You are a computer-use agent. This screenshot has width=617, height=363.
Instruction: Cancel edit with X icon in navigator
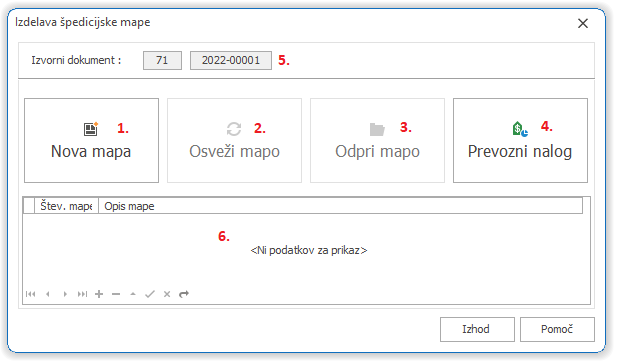click(x=167, y=294)
